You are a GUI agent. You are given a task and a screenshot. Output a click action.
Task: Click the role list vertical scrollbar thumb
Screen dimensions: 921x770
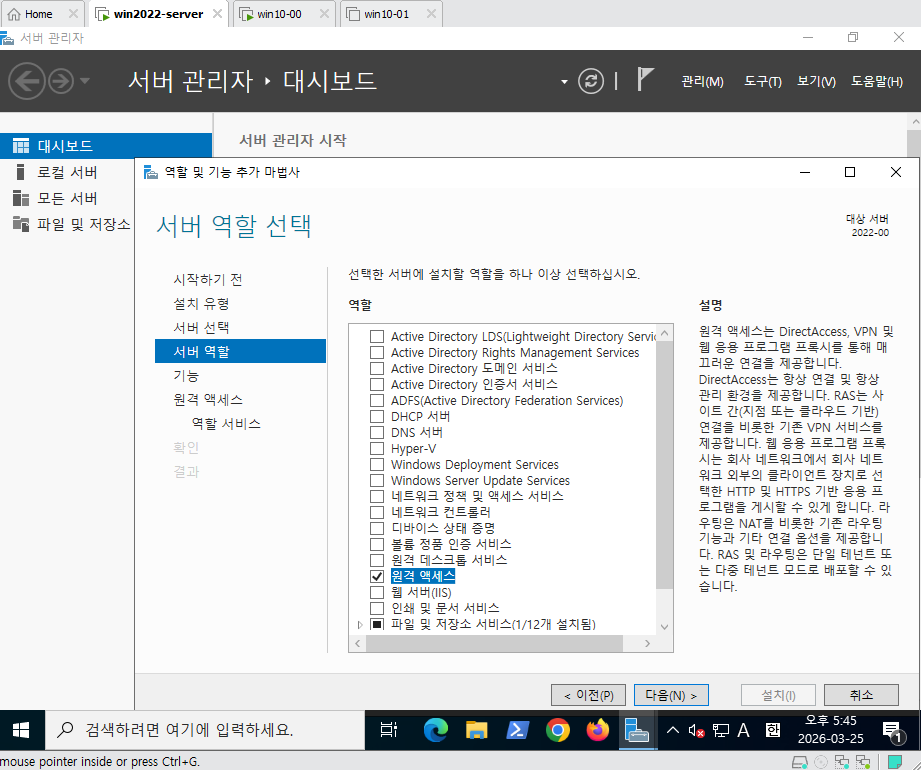tap(664, 465)
